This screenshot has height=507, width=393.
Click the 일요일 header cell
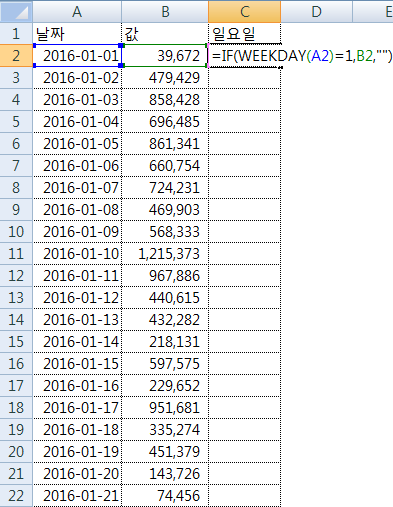coord(245,34)
